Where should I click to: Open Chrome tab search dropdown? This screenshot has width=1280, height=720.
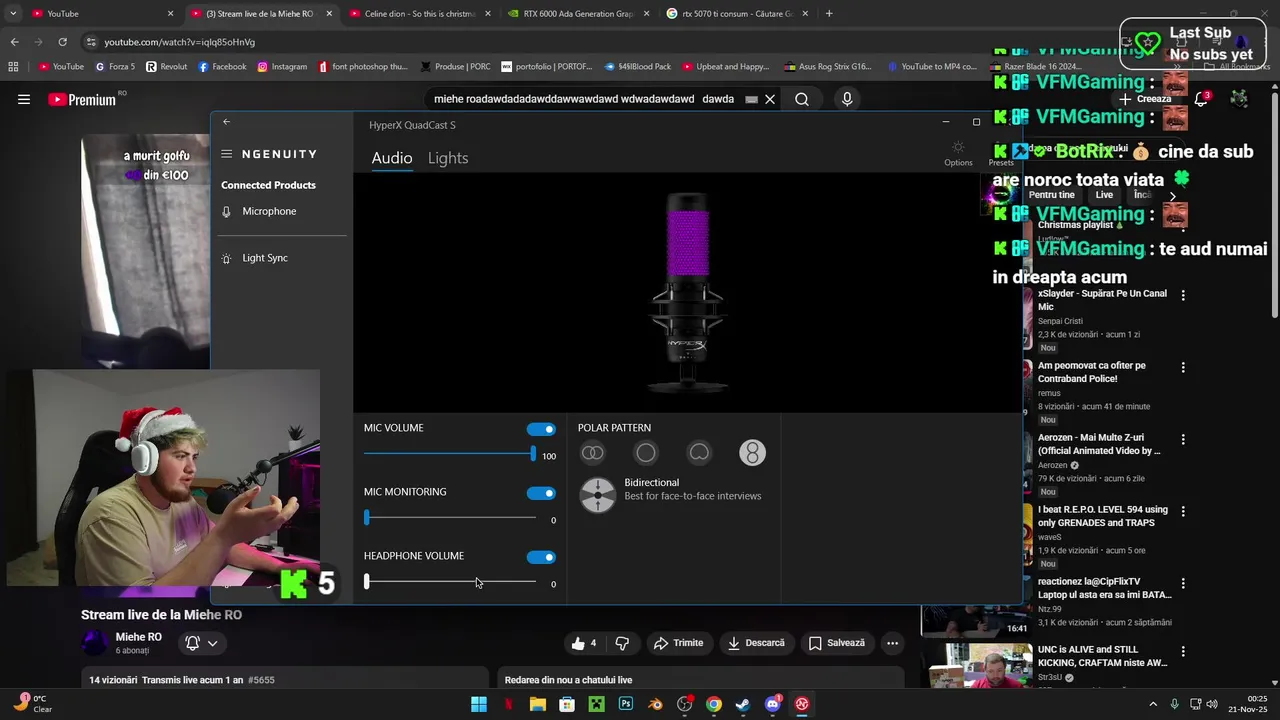(x=13, y=14)
